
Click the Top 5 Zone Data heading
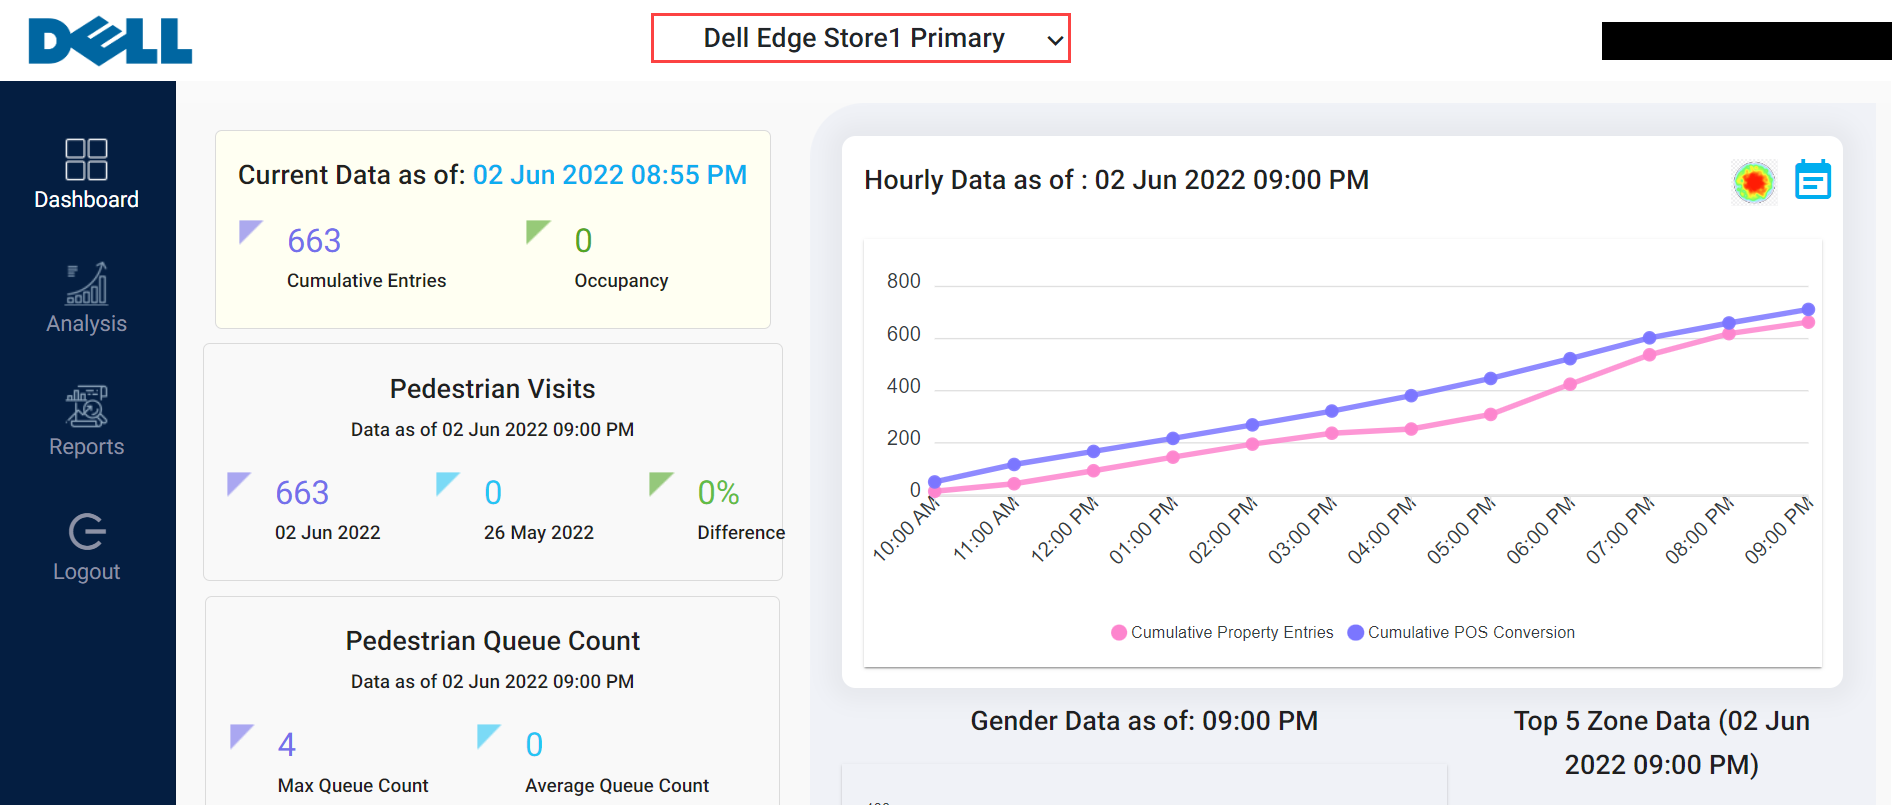[1662, 743]
